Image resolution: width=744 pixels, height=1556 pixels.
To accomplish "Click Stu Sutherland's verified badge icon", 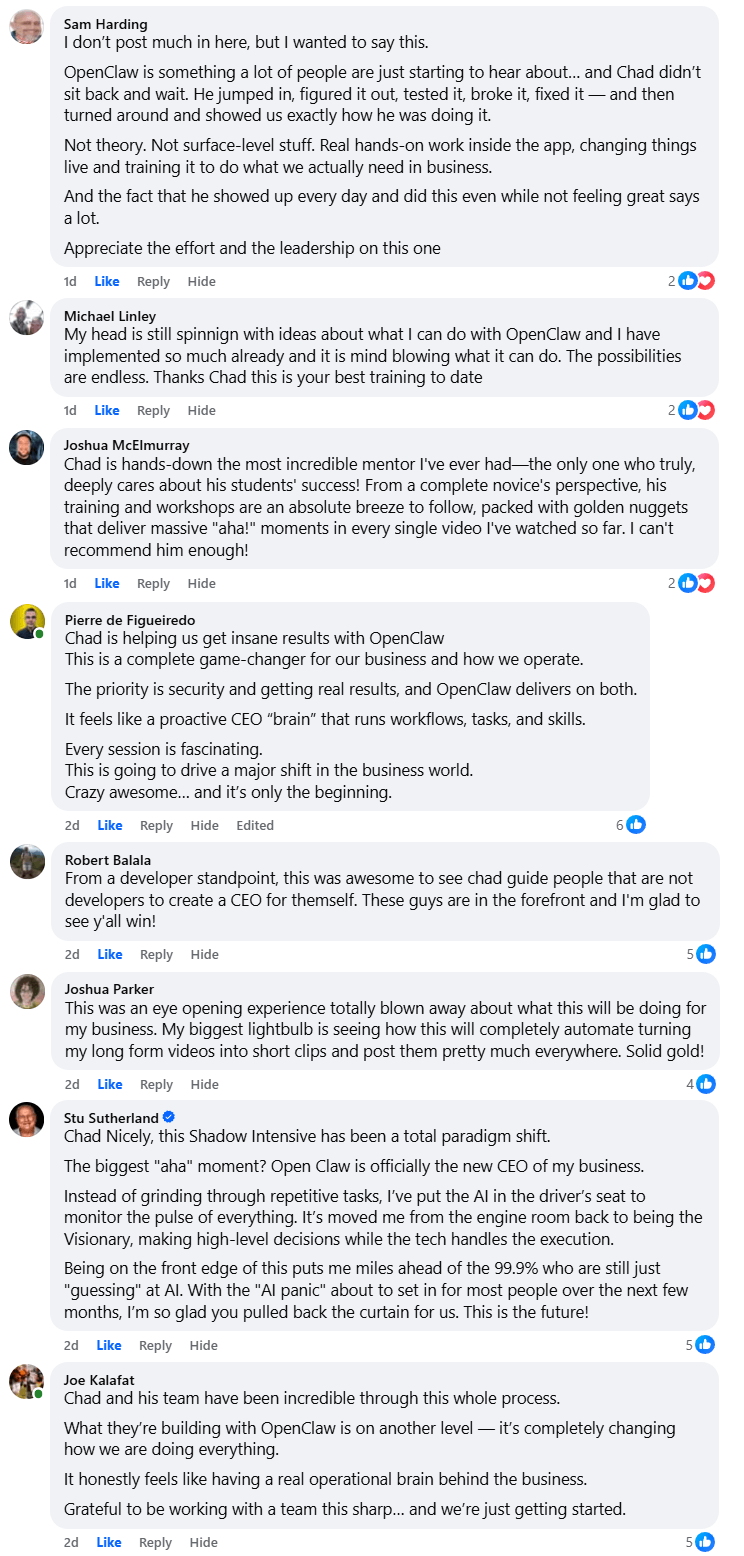I will 169,1117.
